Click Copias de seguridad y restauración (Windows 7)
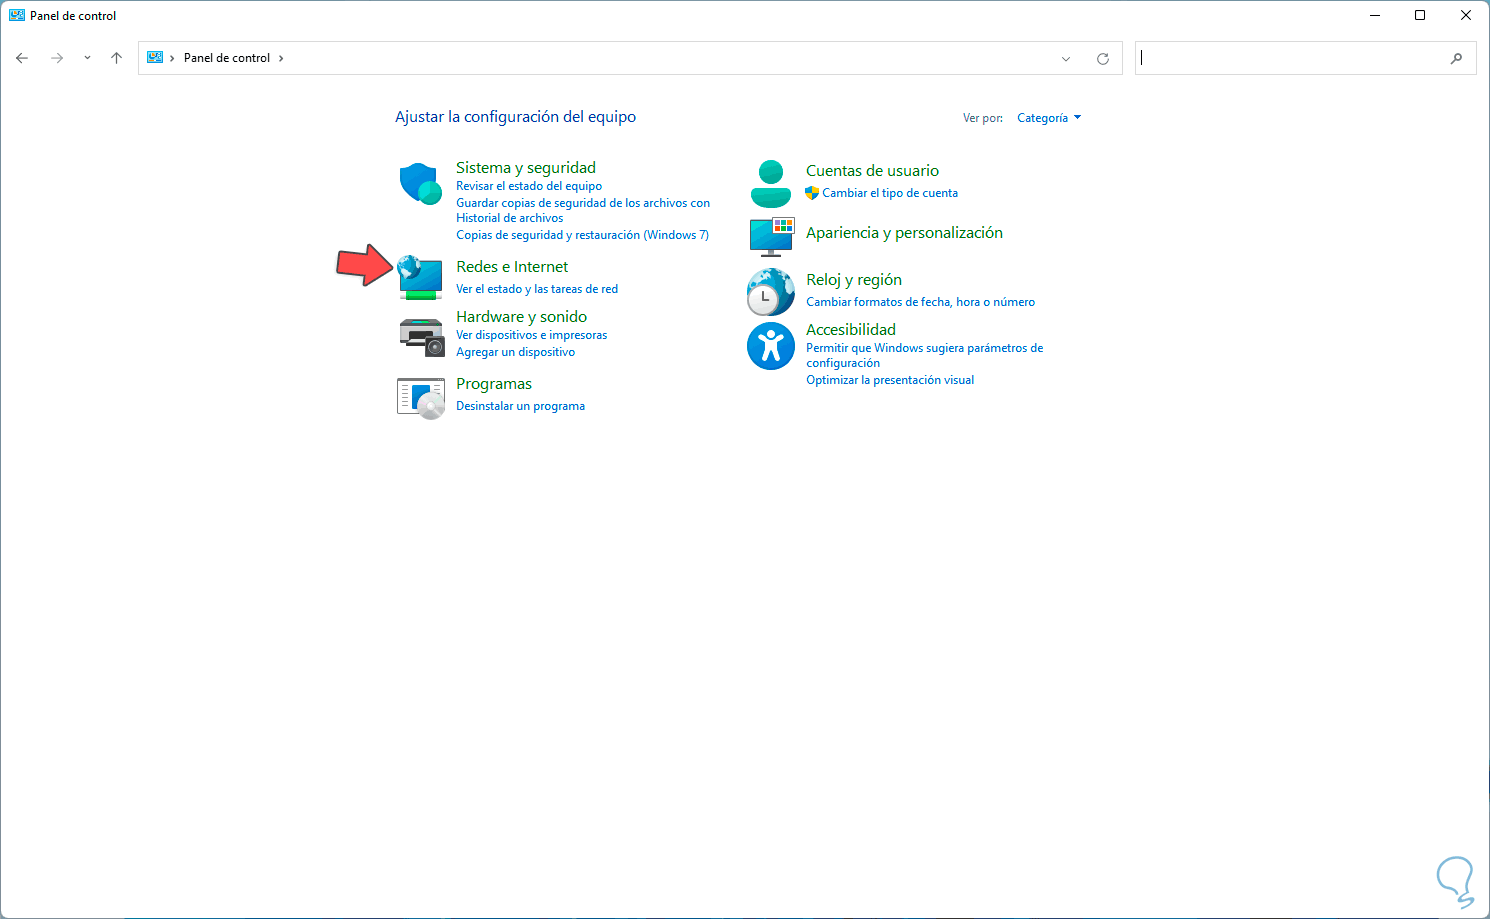Screen dimensions: 1490x919 (583, 235)
